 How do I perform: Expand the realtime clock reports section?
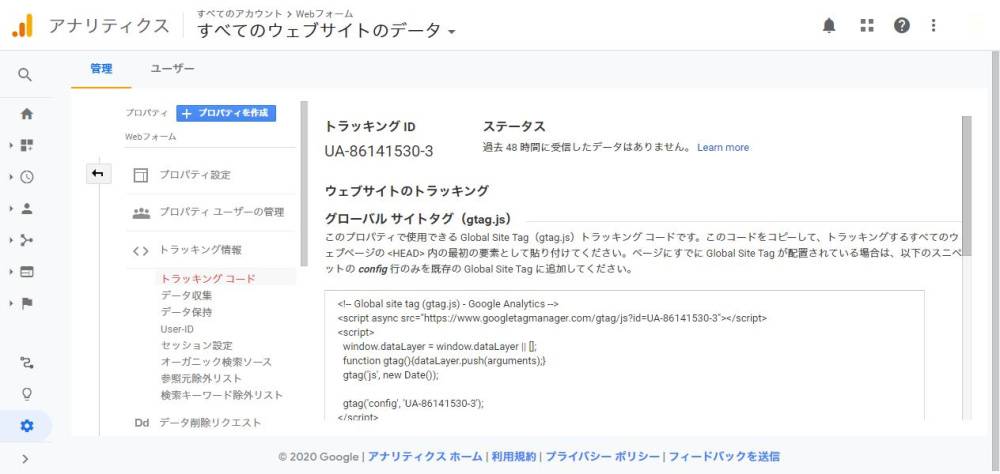tap(27, 177)
